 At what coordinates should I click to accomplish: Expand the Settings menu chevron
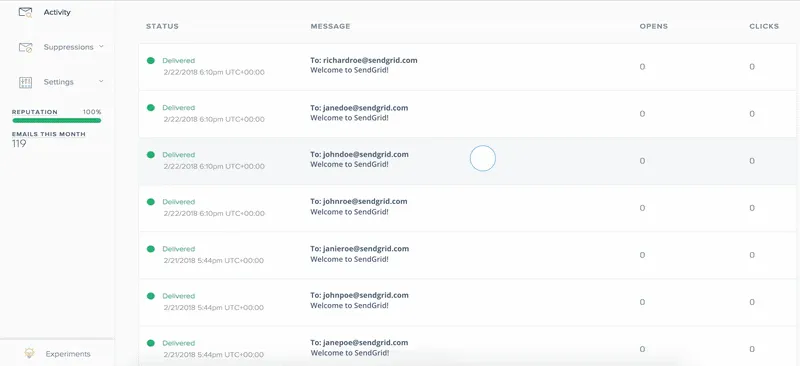pos(101,81)
